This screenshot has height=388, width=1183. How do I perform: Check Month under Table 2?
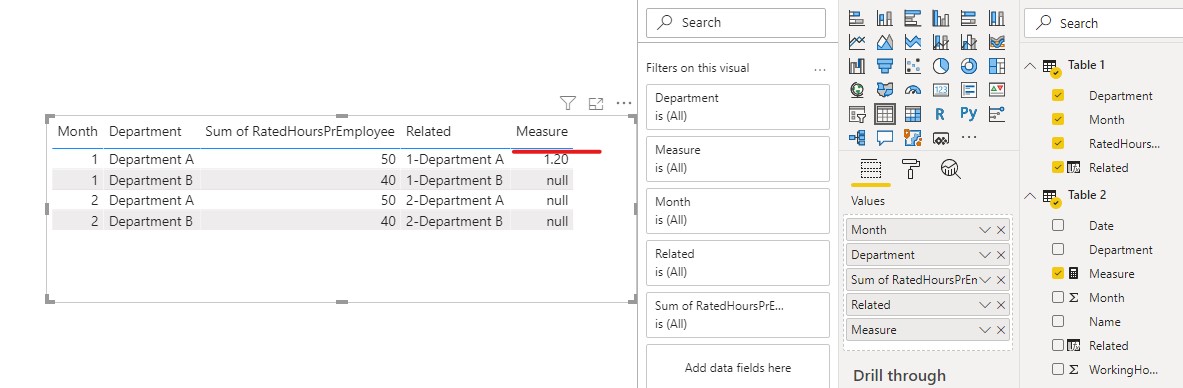1057,297
